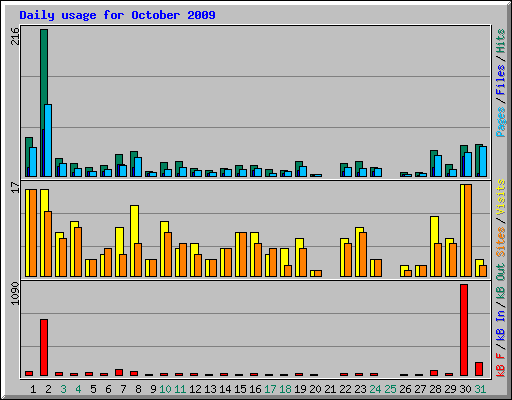
Task: Click the "kB Out" legend label
Action: 500,281
